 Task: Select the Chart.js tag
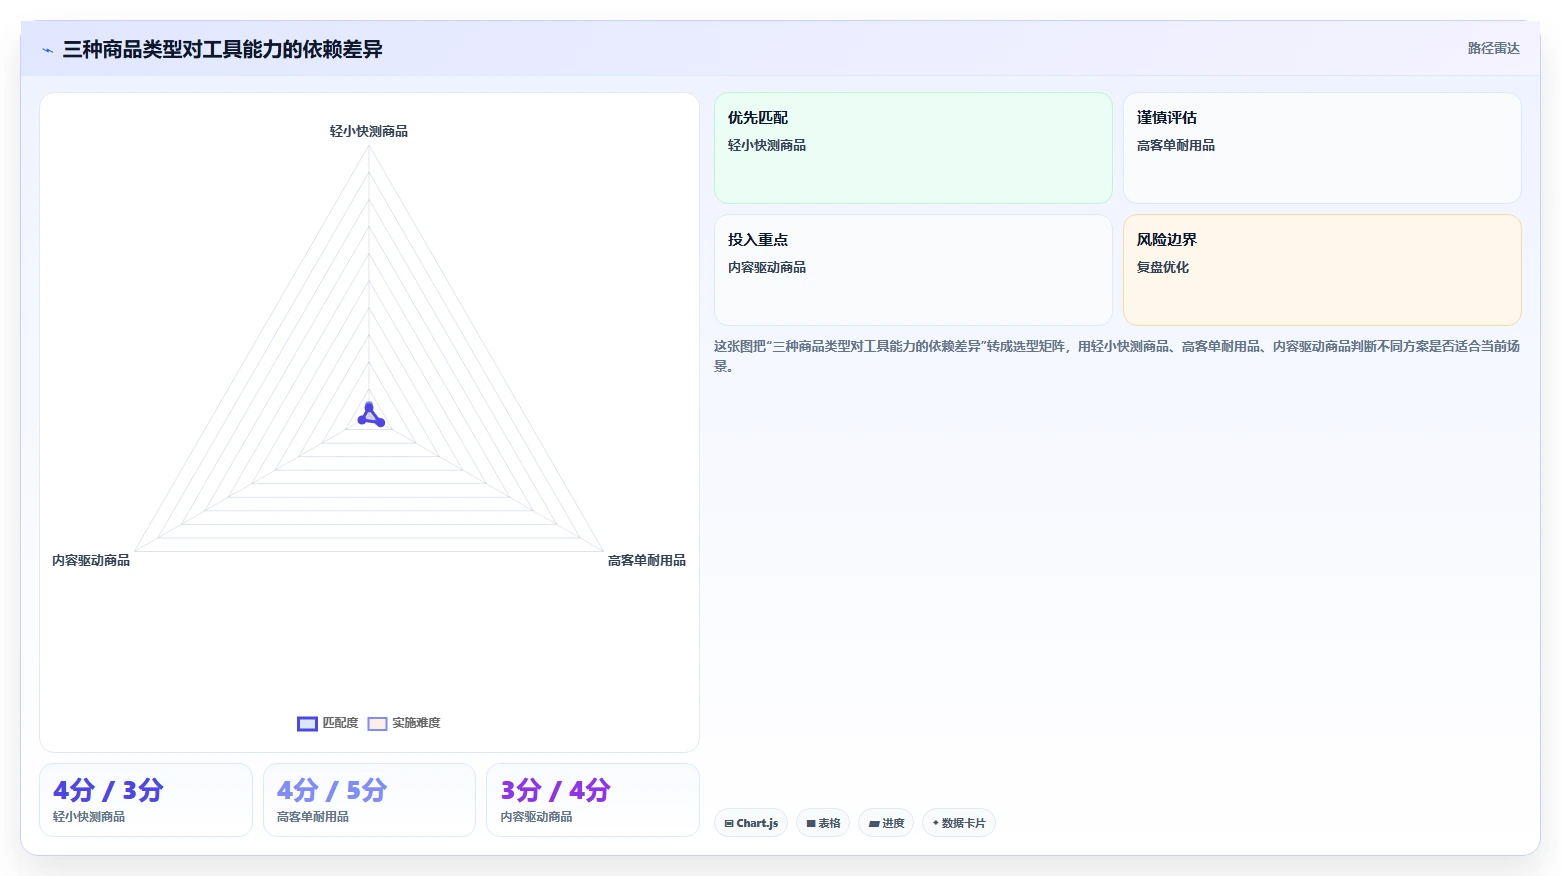coord(751,823)
